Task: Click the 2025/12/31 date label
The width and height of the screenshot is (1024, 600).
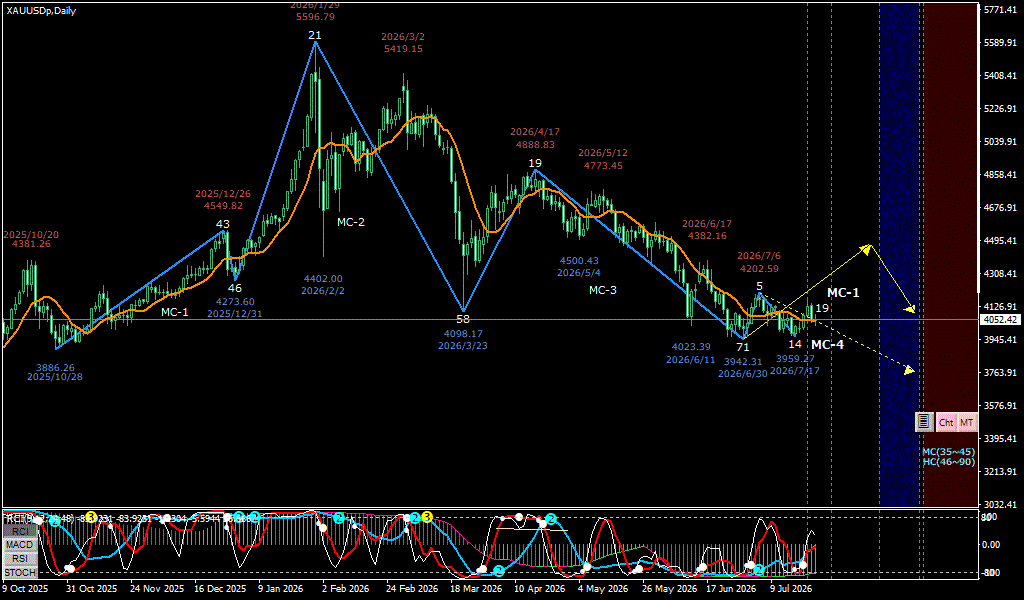Action: 234,313
